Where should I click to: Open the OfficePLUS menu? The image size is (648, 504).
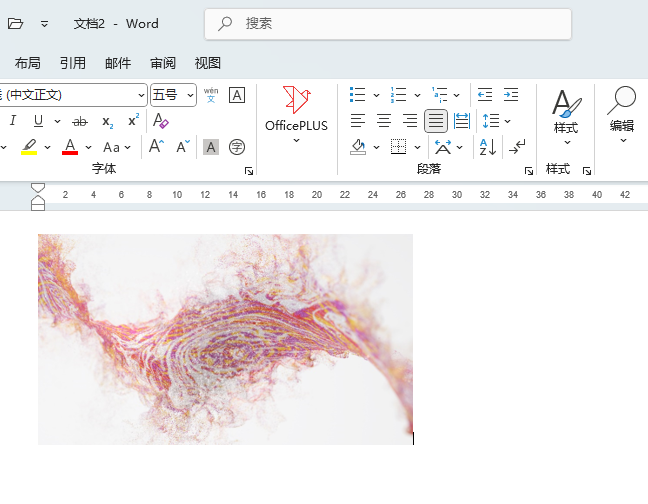(x=296, y=114)
